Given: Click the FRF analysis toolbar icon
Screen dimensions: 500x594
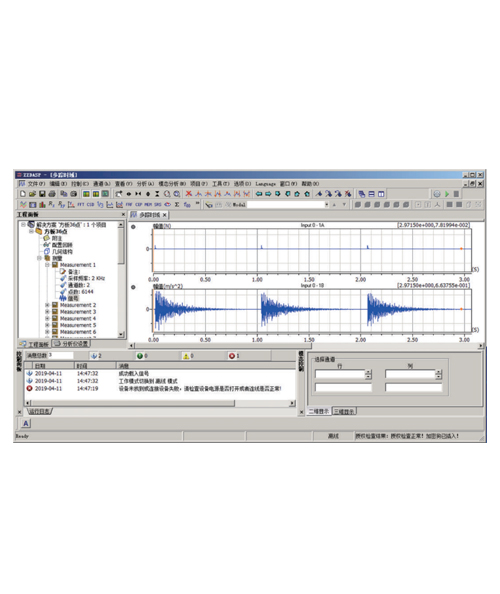Looking at the screenshot, I should 129,205.
